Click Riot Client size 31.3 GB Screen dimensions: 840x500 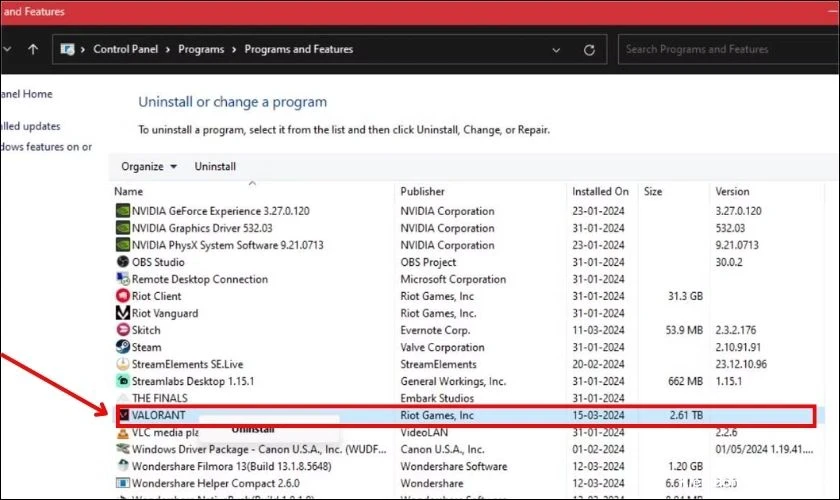[x=685, y=296]
